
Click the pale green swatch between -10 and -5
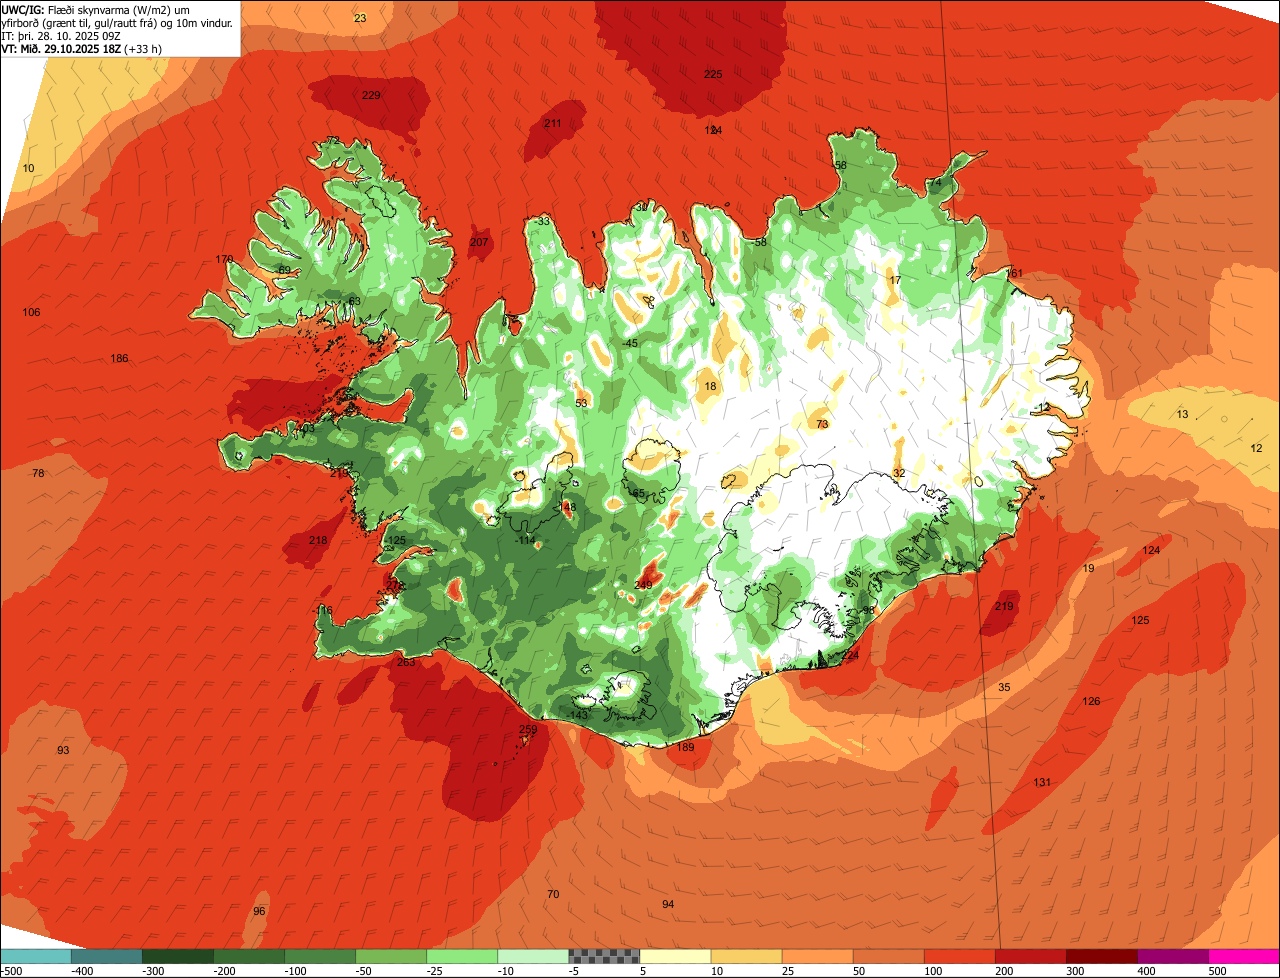pyautogui.click(x=533, y=955)
